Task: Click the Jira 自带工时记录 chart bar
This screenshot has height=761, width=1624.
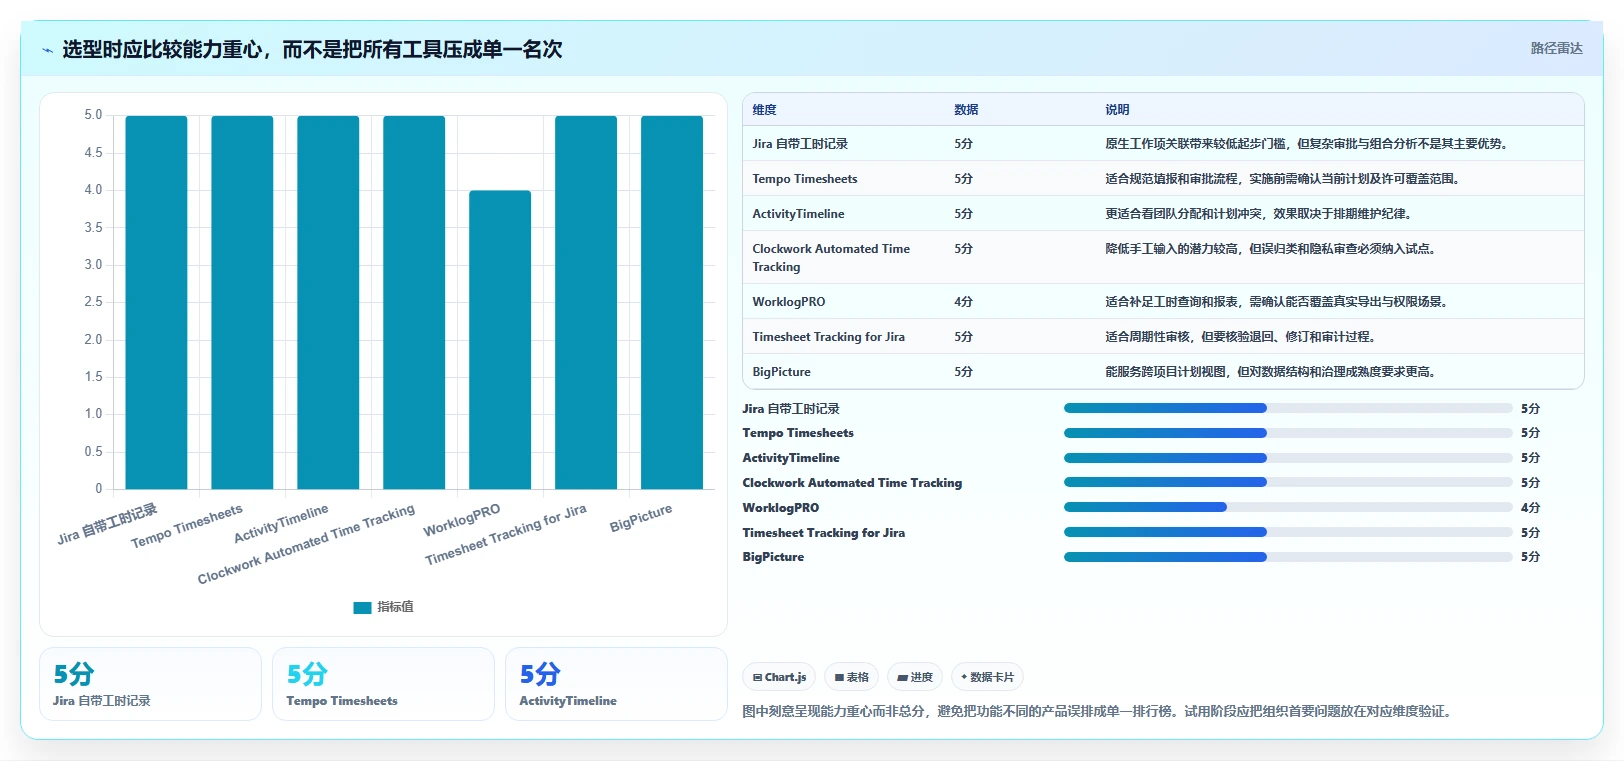Action: 156,302
